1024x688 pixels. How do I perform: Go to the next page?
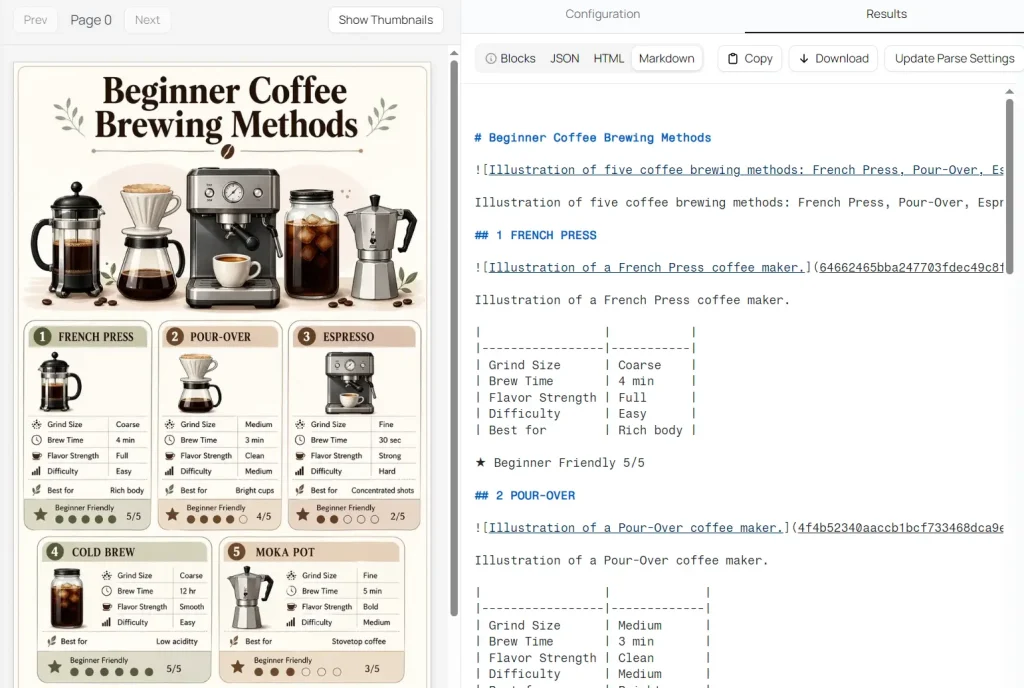(147, 19)
